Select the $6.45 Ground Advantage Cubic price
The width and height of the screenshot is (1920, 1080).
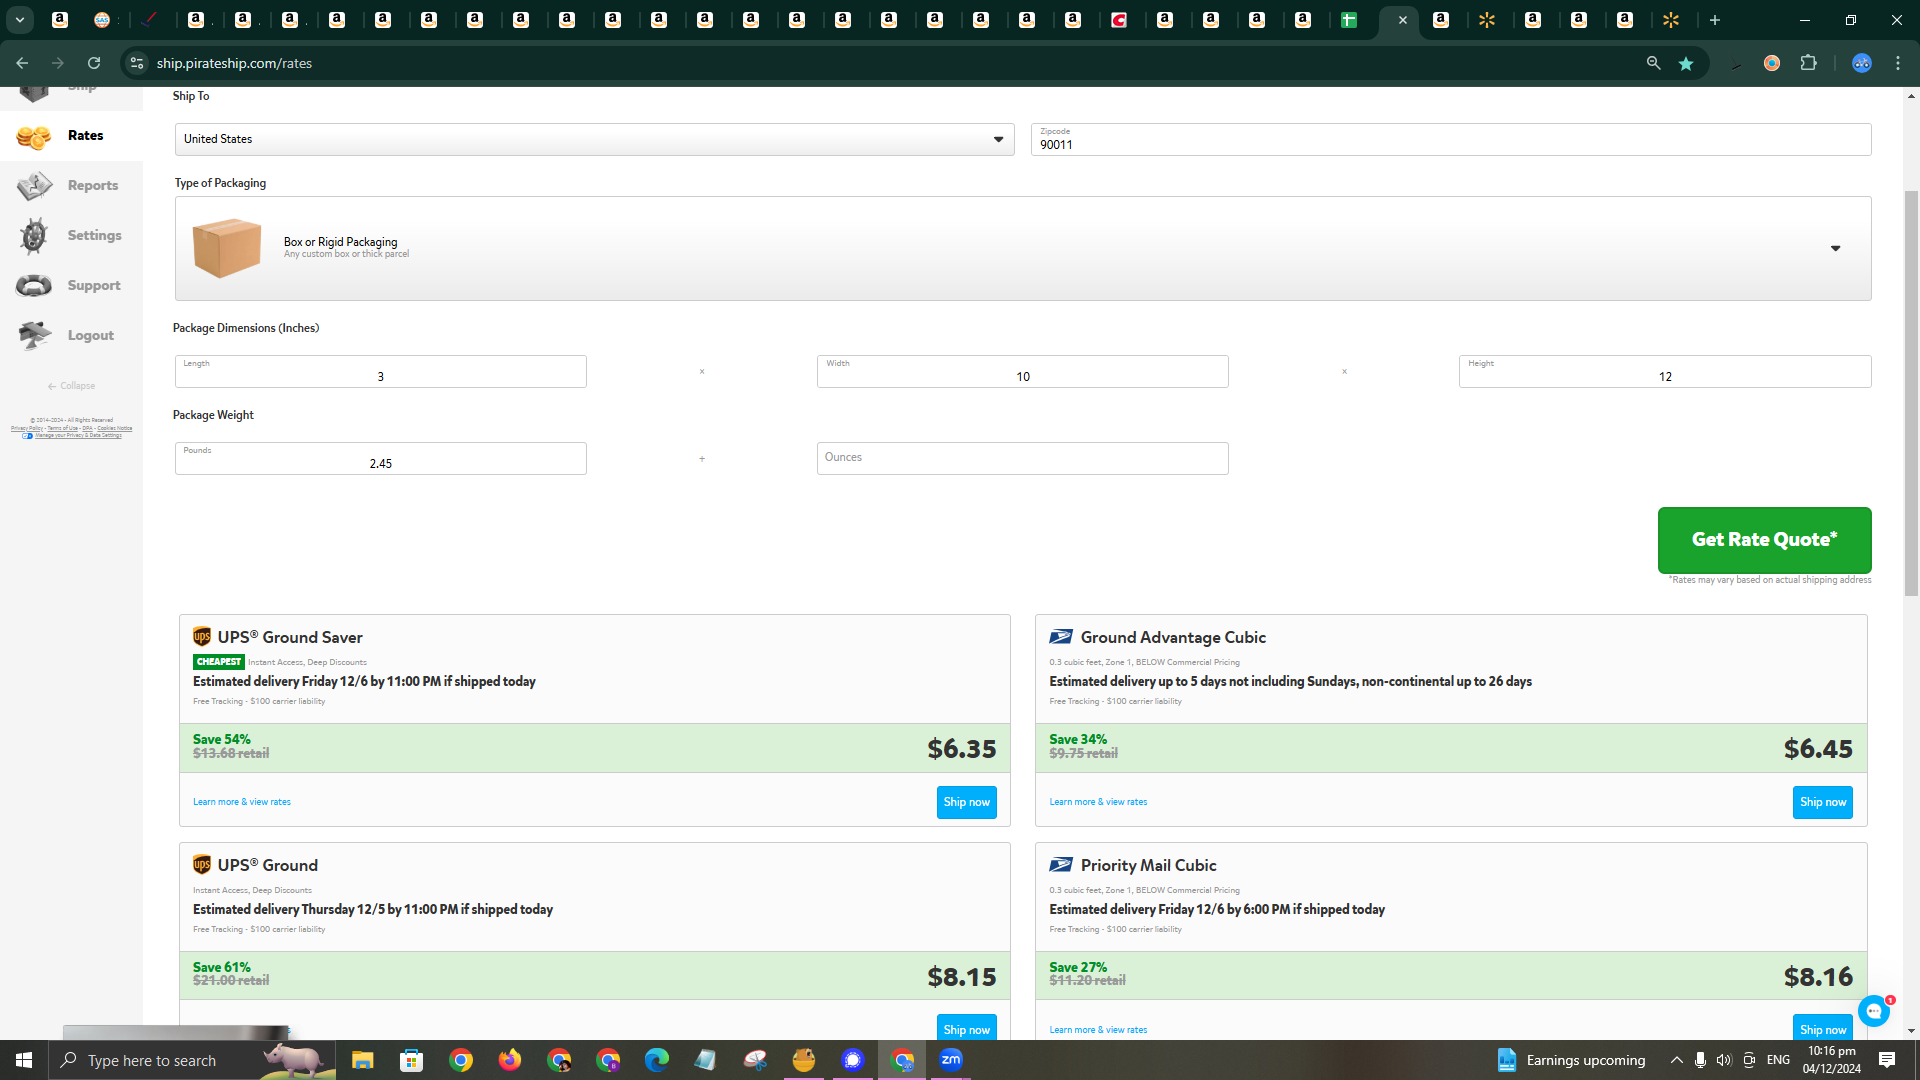[x=1818, y=749]
